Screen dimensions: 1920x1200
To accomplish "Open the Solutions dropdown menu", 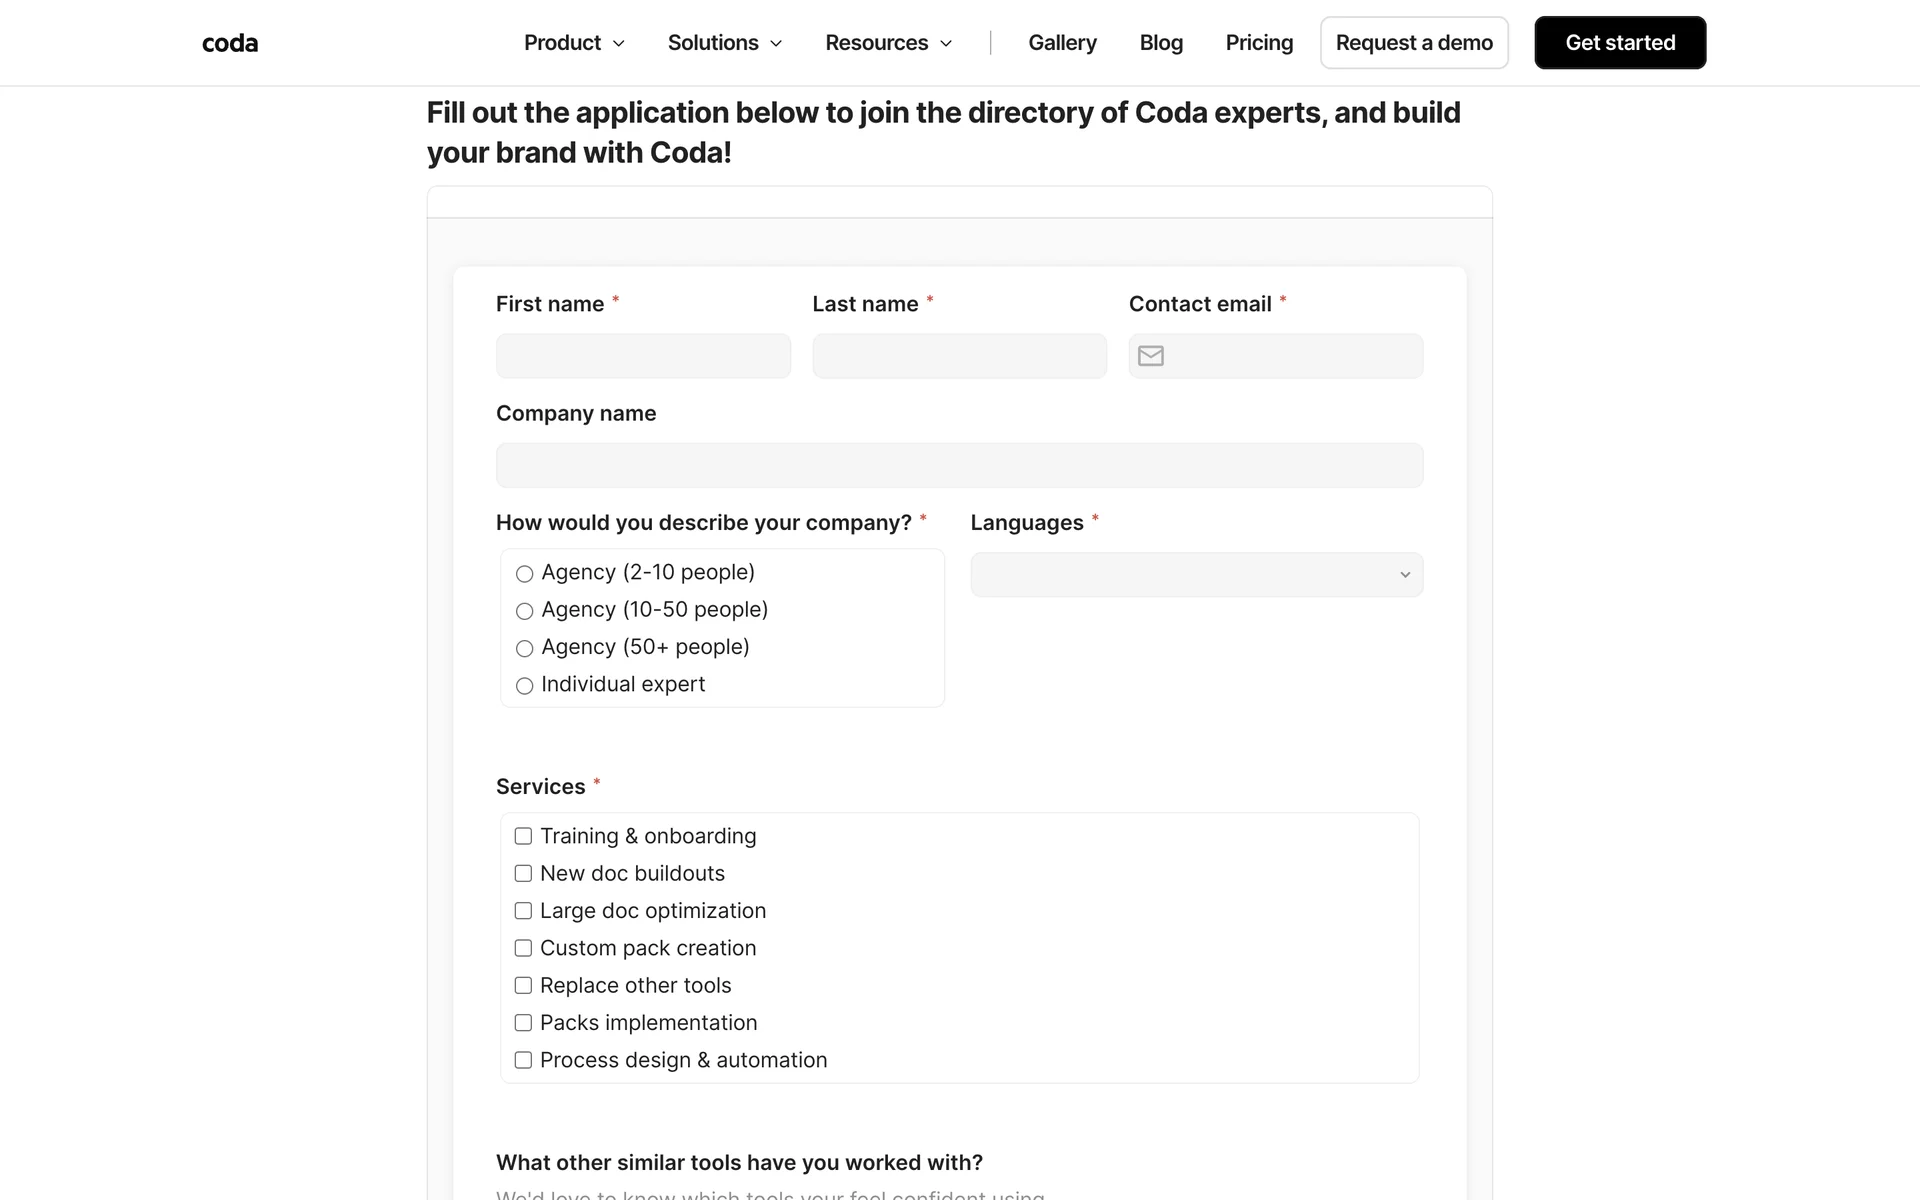I will tap(724, 43).
